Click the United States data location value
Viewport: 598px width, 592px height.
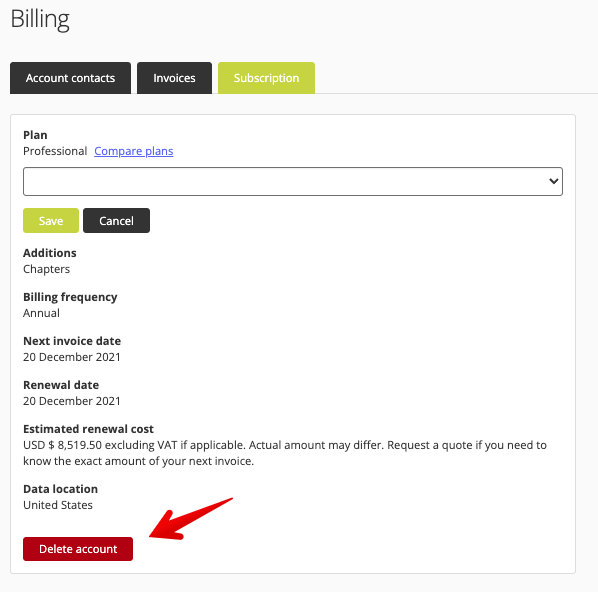point(58,505)
